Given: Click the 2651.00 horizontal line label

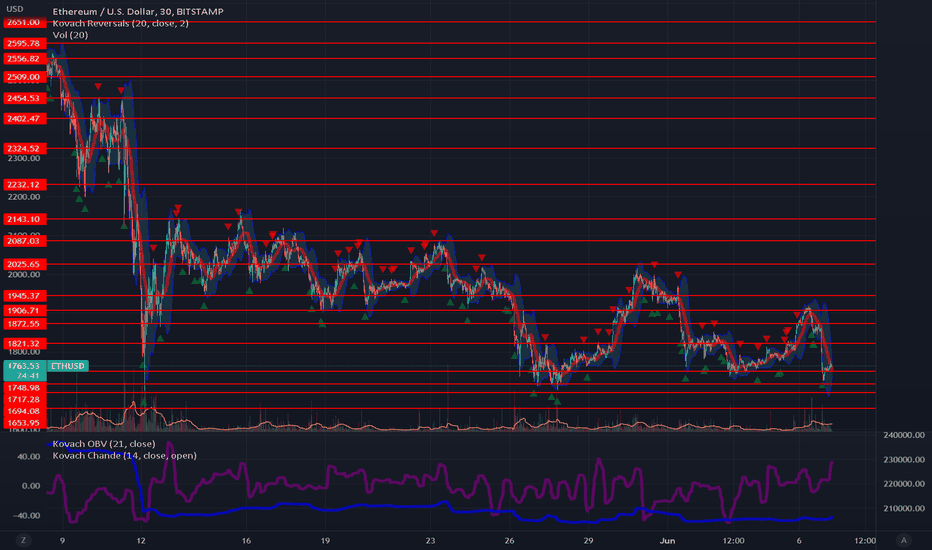Looking at the screenshot, I should coord(24,22).
